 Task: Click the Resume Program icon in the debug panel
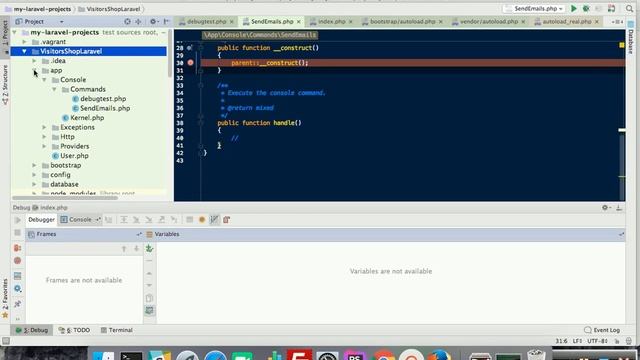(x=18, y=220)
